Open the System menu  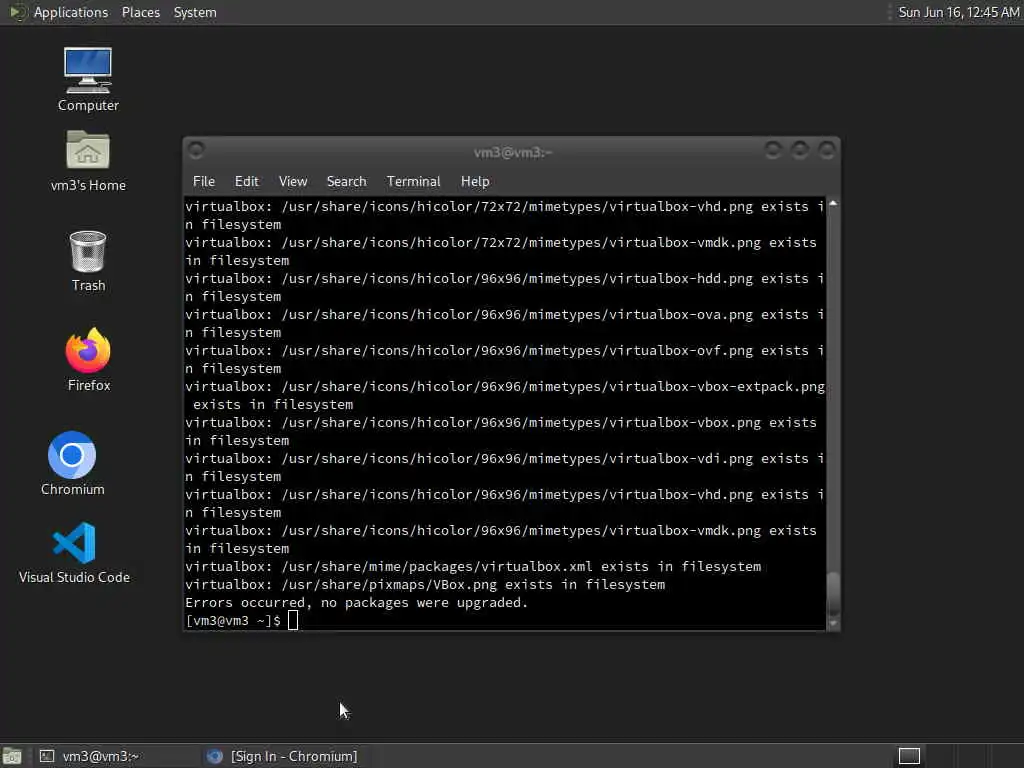click(x=195, y=12)
